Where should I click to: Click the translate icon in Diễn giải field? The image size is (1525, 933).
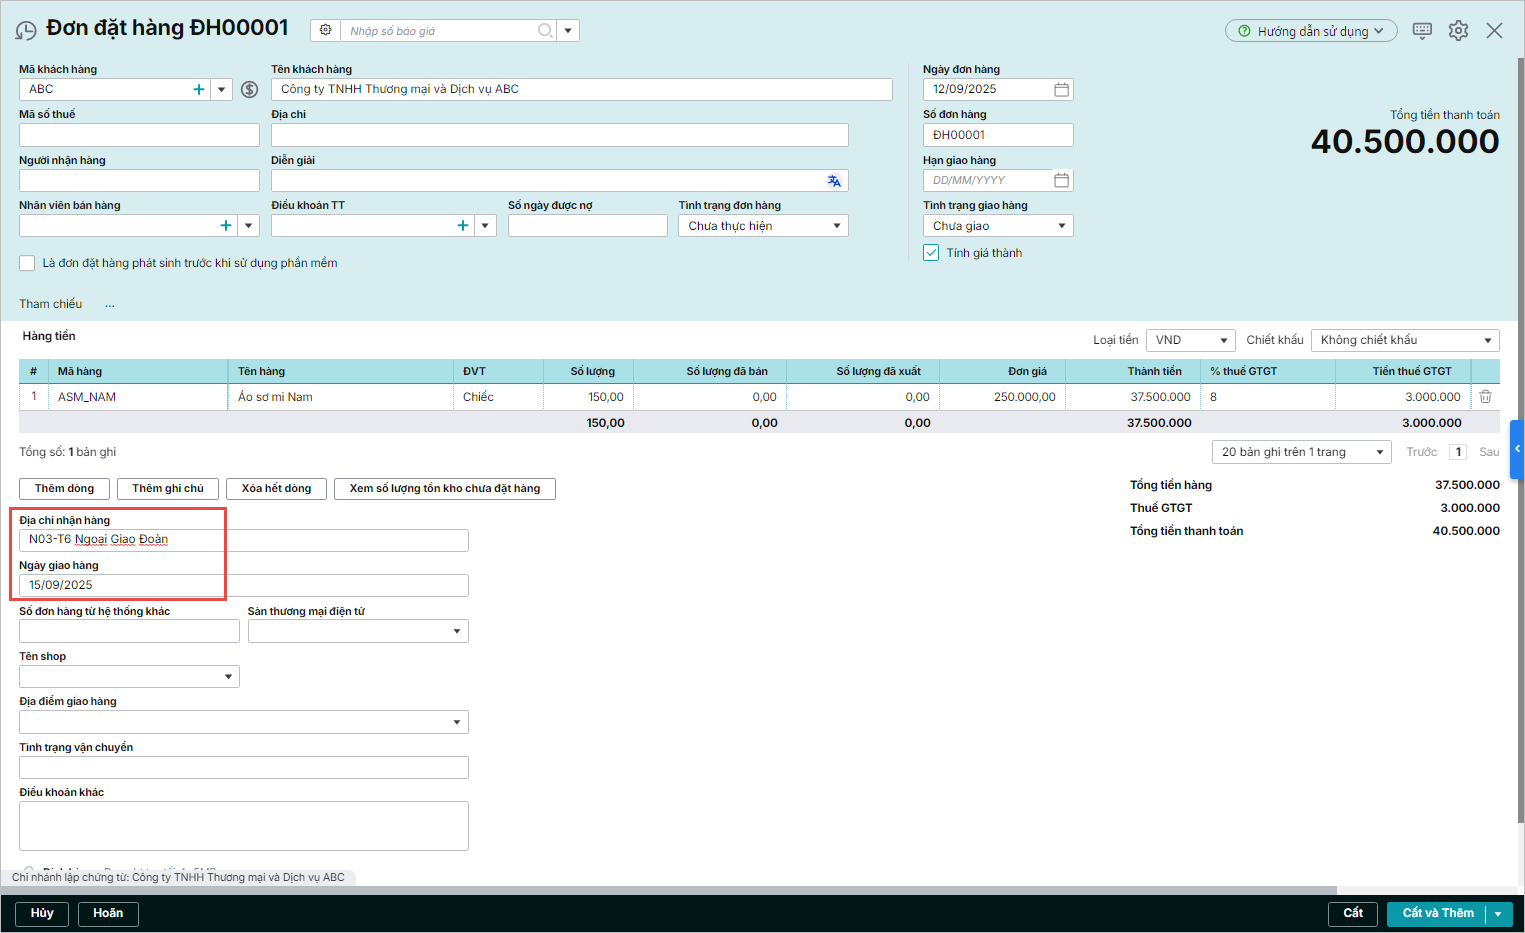[x=834, y=181]
